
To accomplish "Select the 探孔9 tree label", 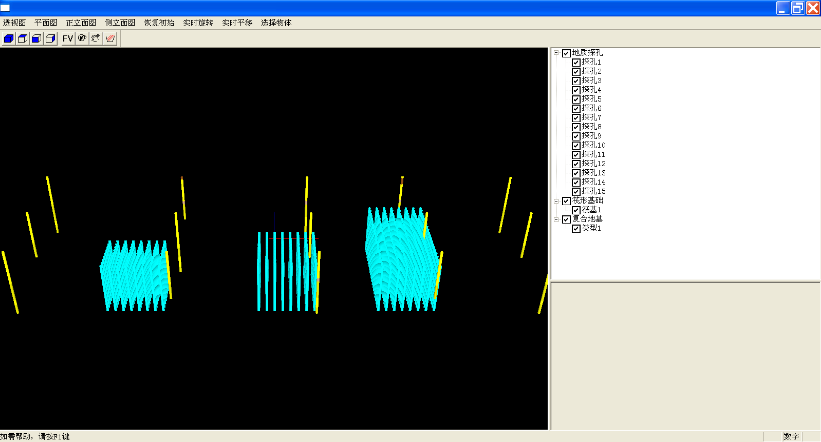I will [592, 136].
